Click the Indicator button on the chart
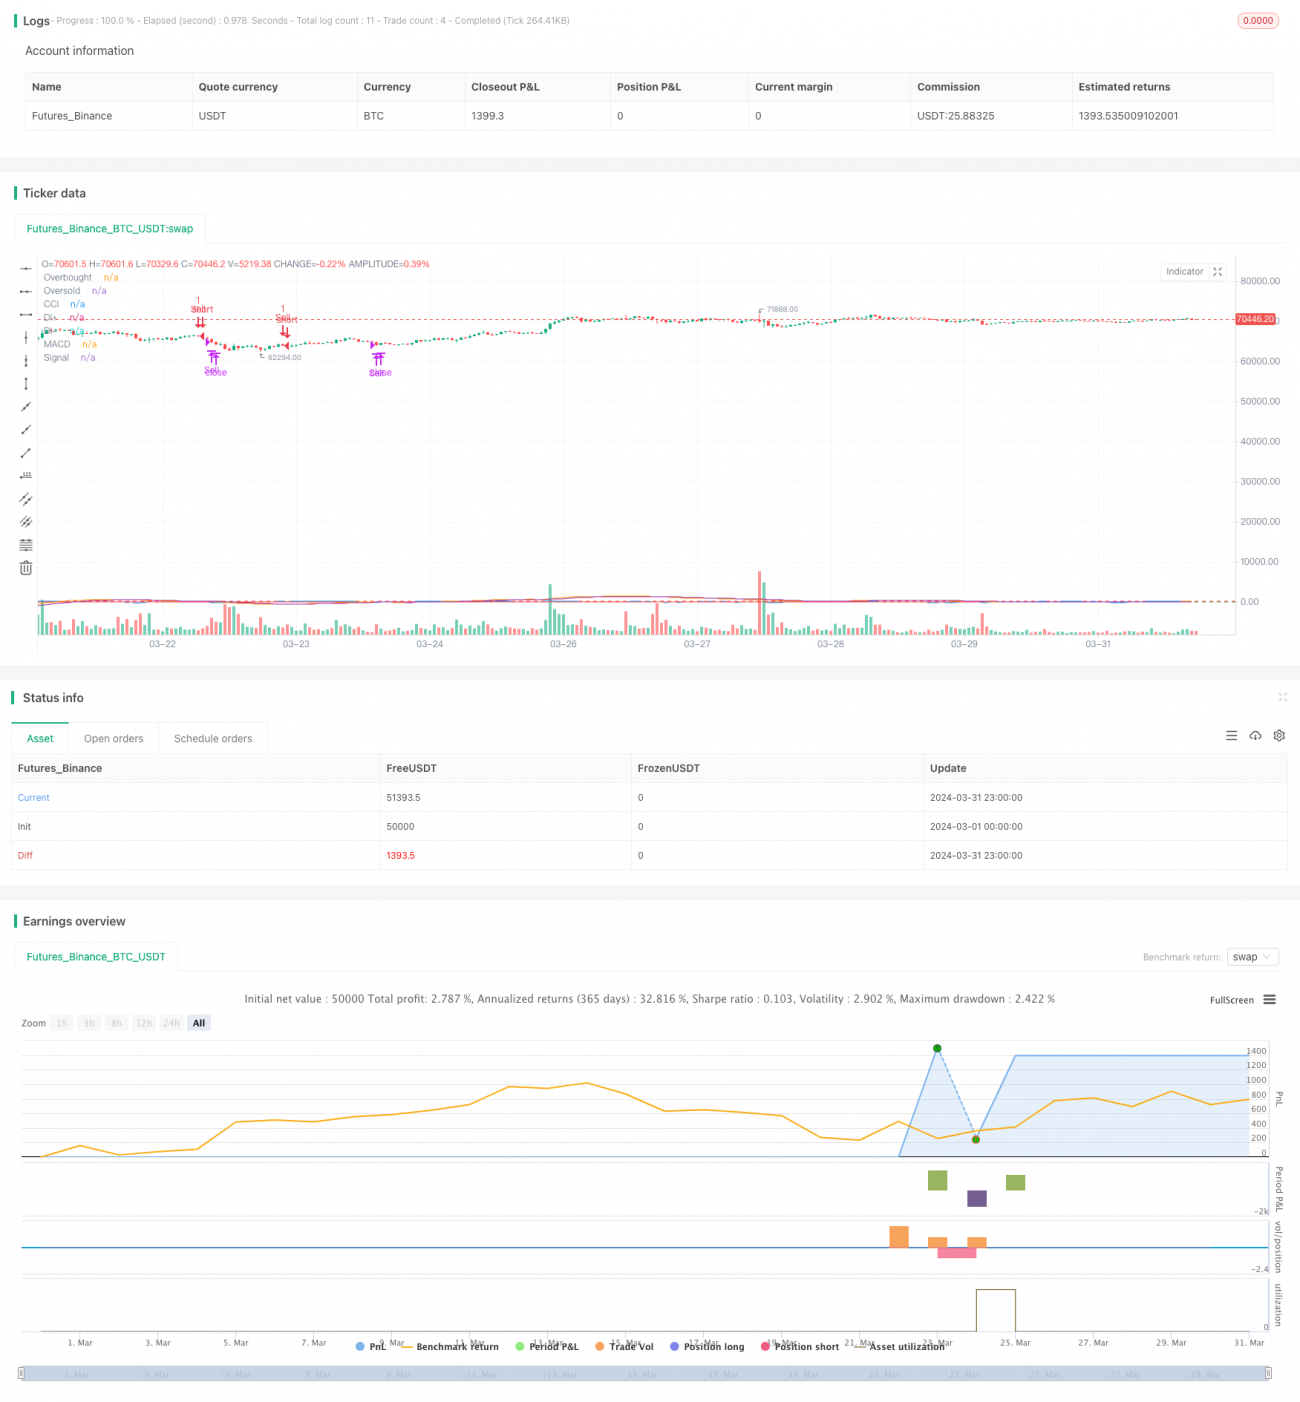This screenshot has height=1402, width=1300. (x=1184, y=271)
